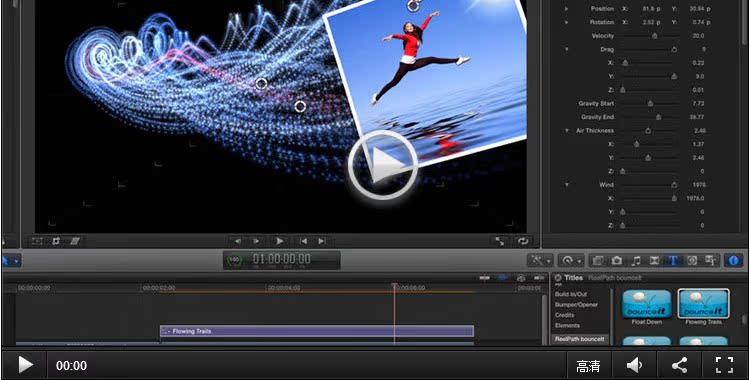Play the web video from the bottom bar

pos(25,365)
